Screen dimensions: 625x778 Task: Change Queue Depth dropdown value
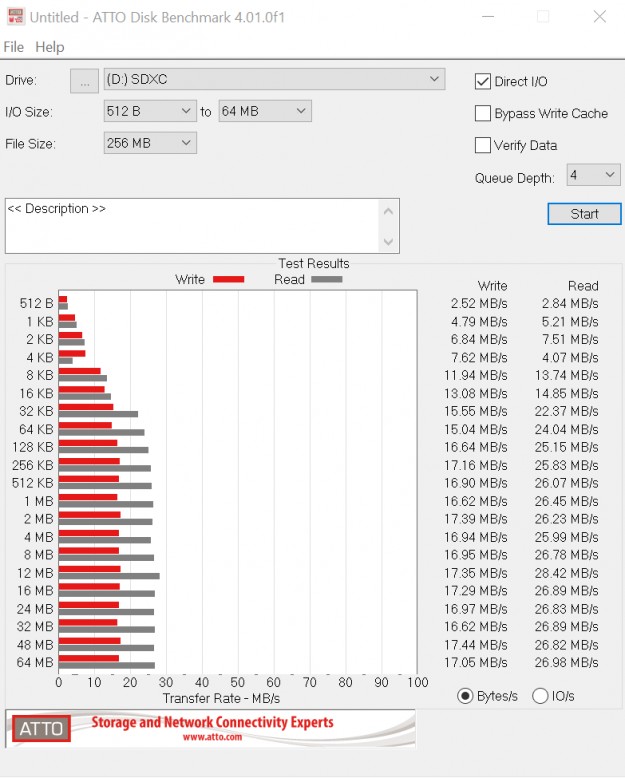click(x=593, y=176)
